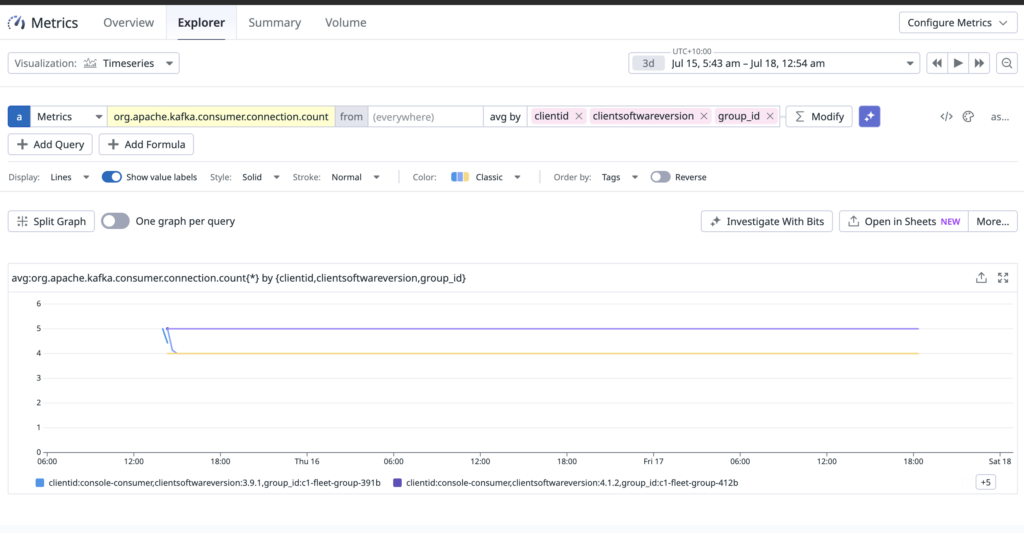This screenshot has height=533, width=1024.
Task: Open the Visualization Timeseries dropdown
Action: pyautogui.click(x=93, y=63)
